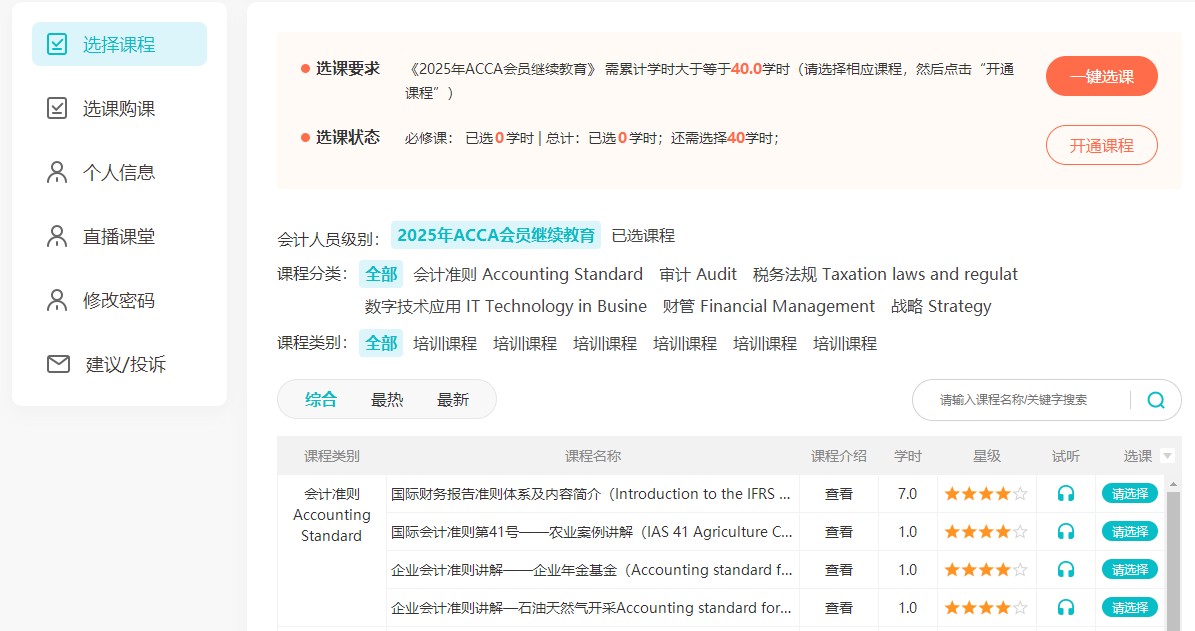Play audio preview for 石油天然气开采 course

coord(1065,607)
